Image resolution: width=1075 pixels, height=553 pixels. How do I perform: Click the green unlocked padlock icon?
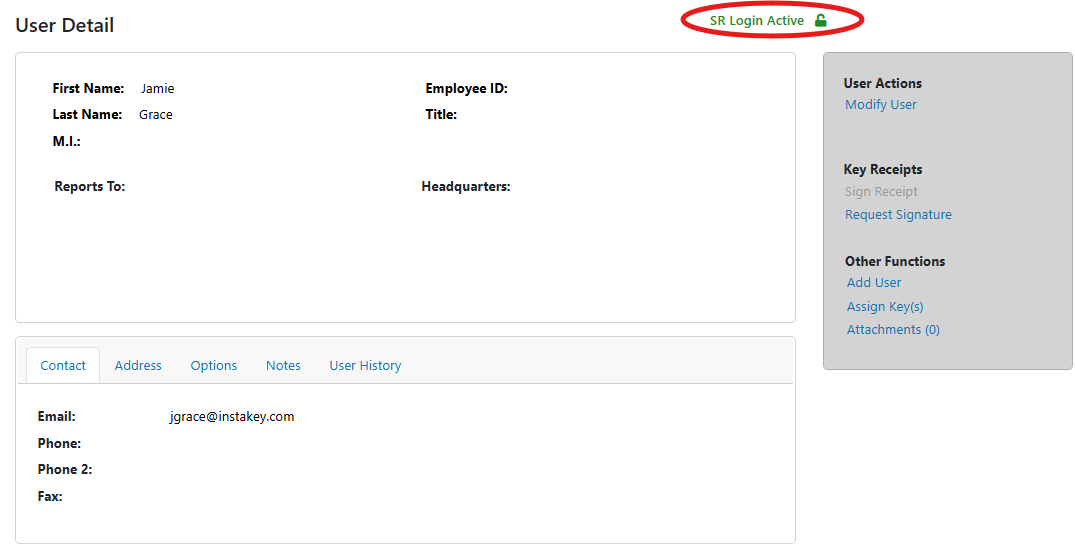click(821, 21)
